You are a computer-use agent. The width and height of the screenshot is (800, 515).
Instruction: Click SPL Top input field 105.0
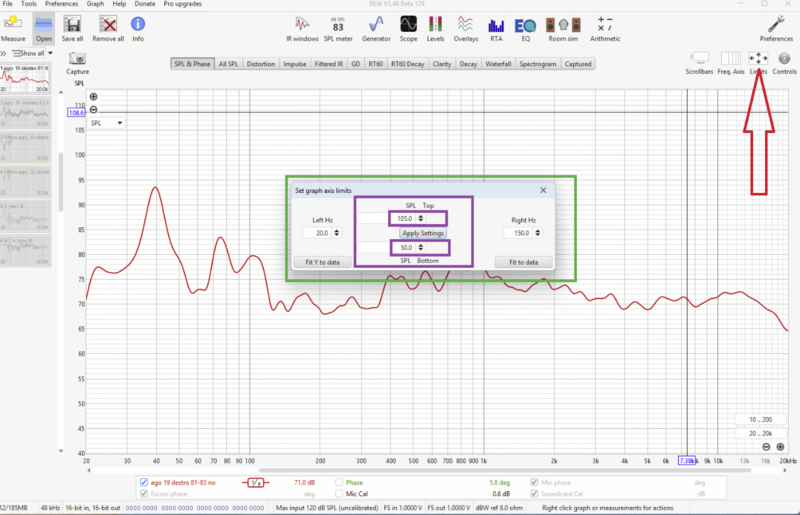[x=403, y=218]
